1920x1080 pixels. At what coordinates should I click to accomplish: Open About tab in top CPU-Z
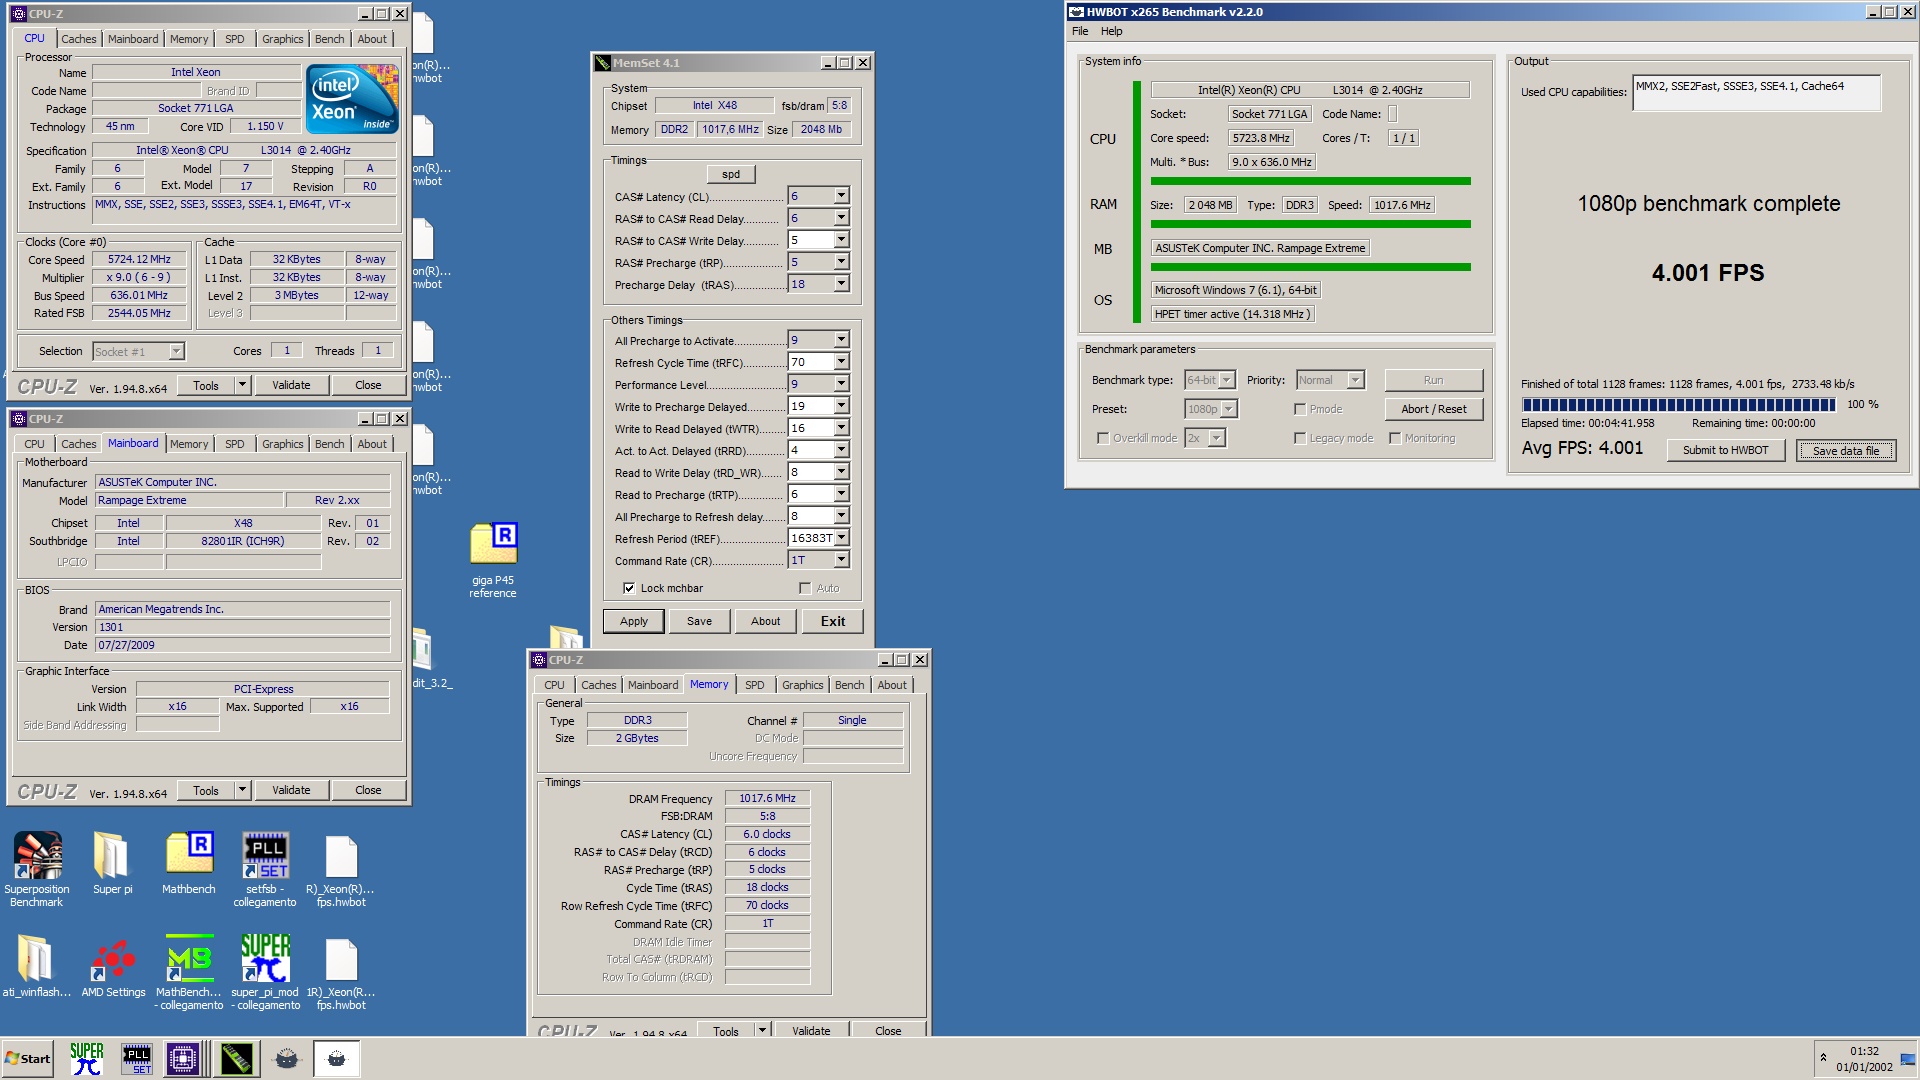[x=372, y=39]
